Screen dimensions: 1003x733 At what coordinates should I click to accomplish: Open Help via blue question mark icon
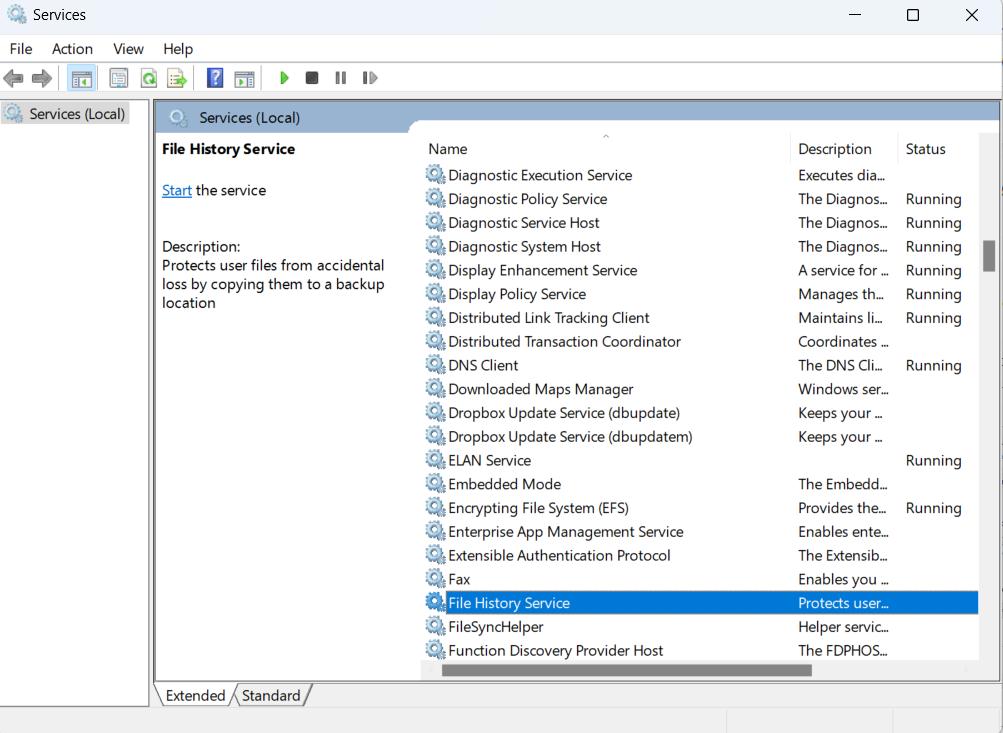(x=215, y=78)
